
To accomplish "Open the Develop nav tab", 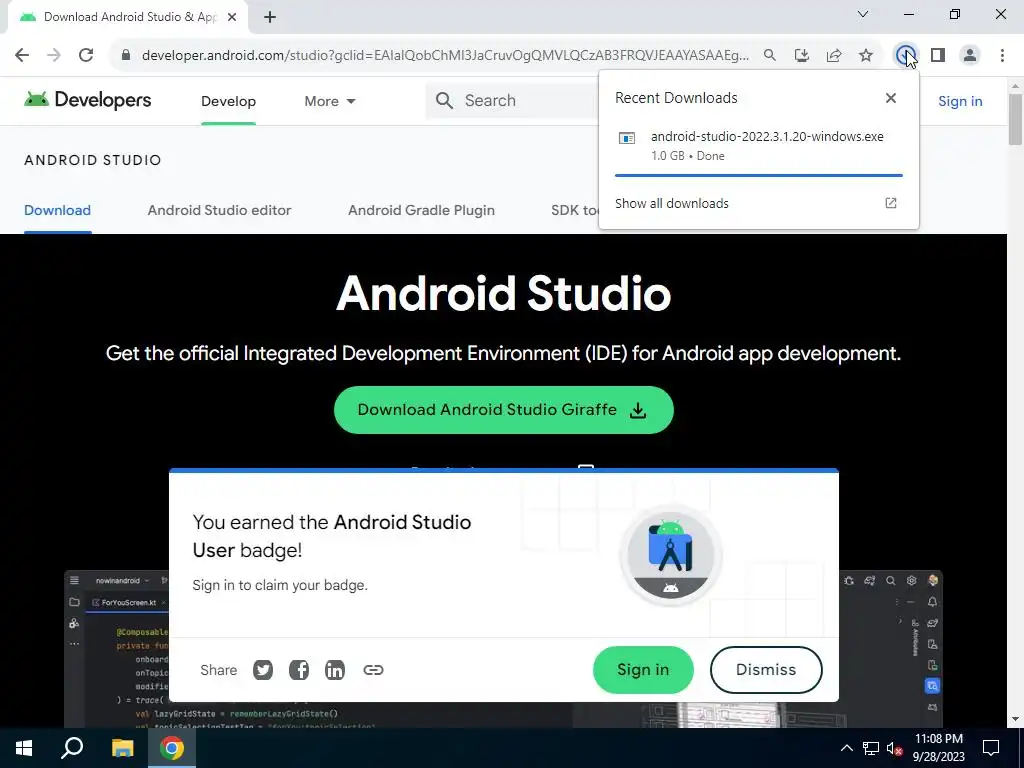I will coord(229,101).
